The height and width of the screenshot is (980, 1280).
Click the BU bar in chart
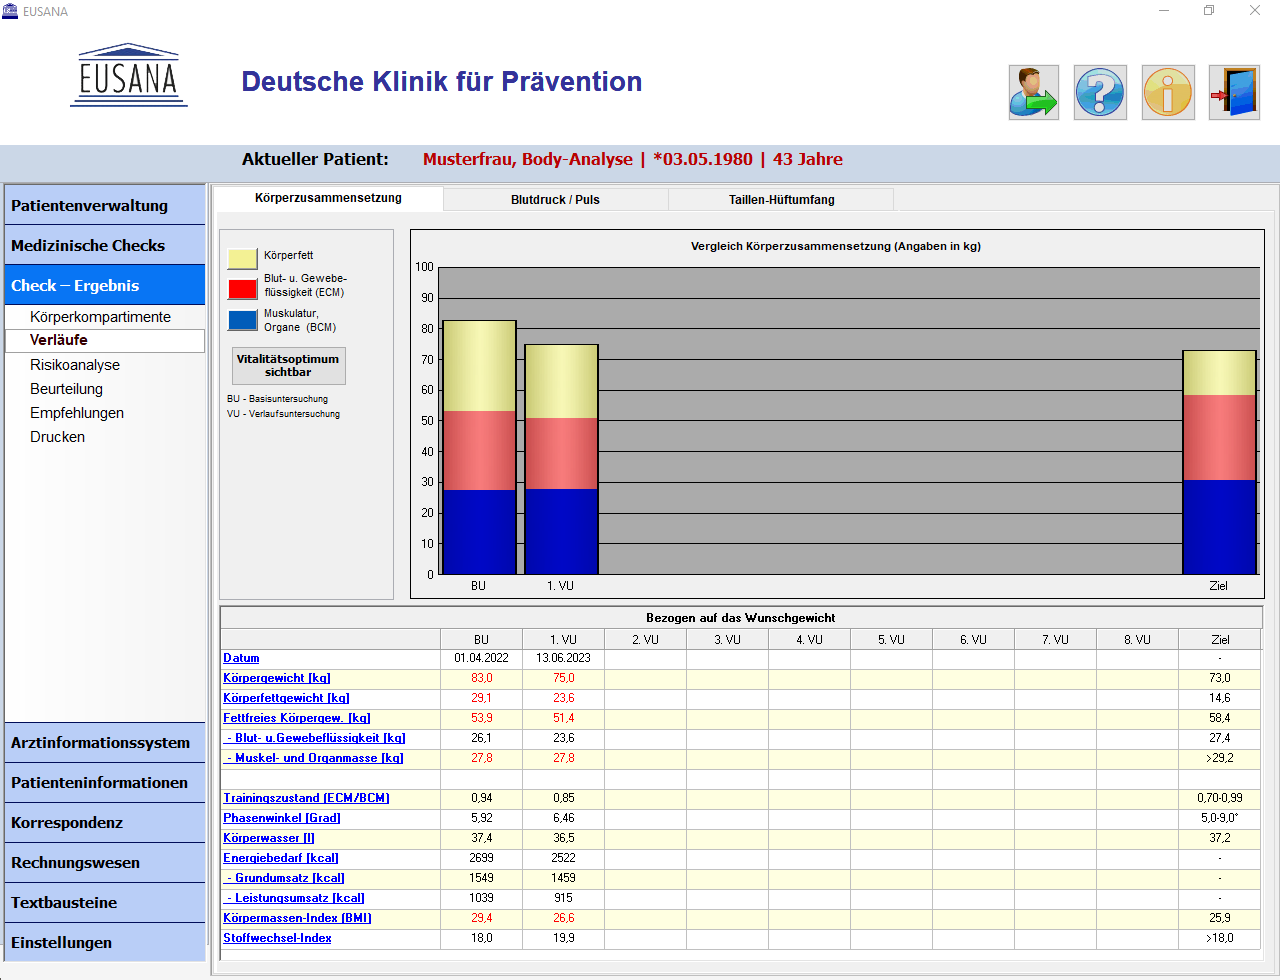tap(480, 447)
